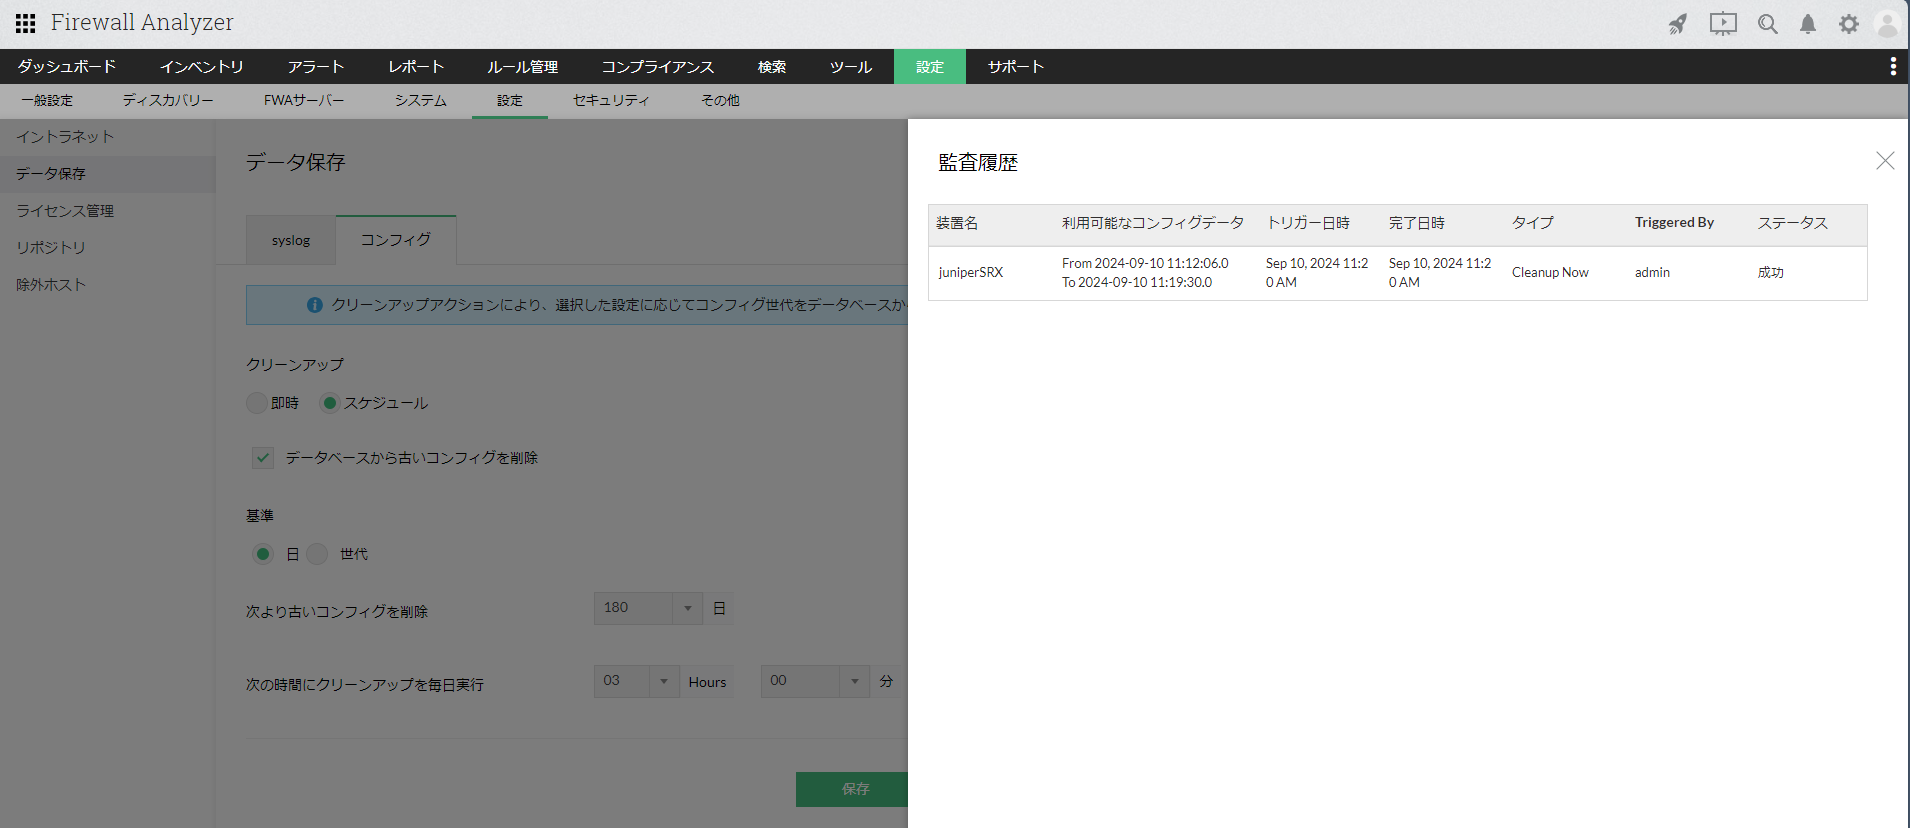
Task: Click the 成功 status cell
Action: point(1771,272)
